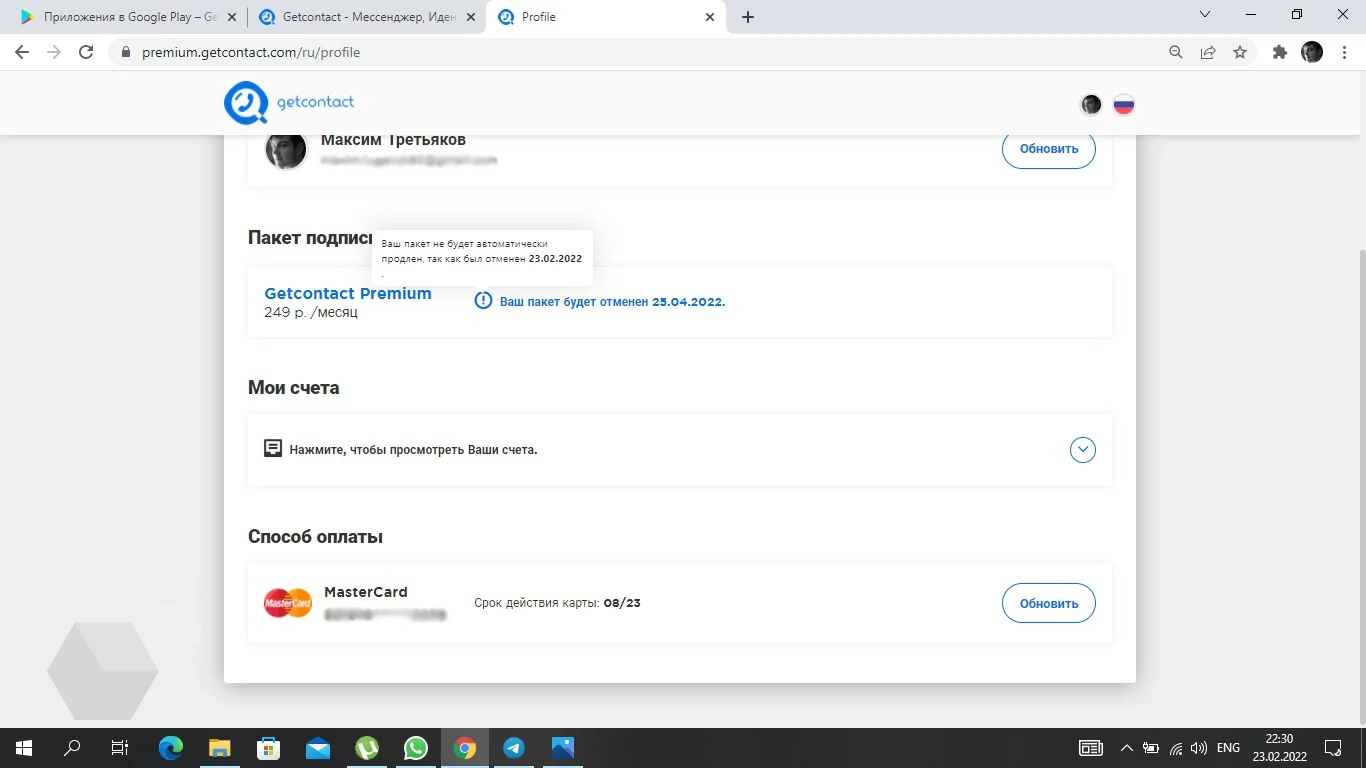Close the Google Play browser tab
This screenshot has height=768, width=1366.
click(233, 17)
